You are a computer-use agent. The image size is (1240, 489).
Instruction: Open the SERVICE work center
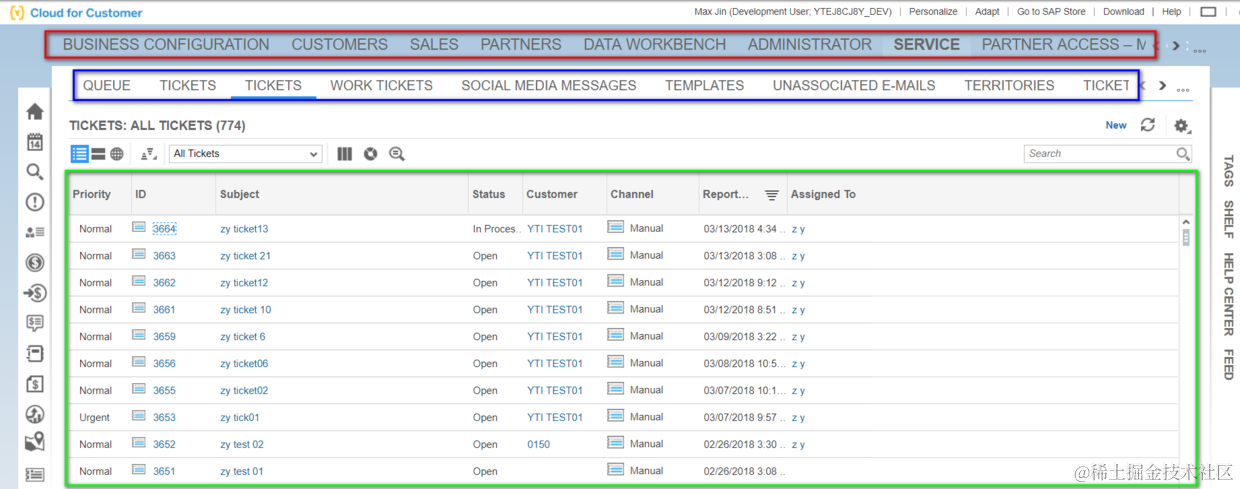pos(927,45)
